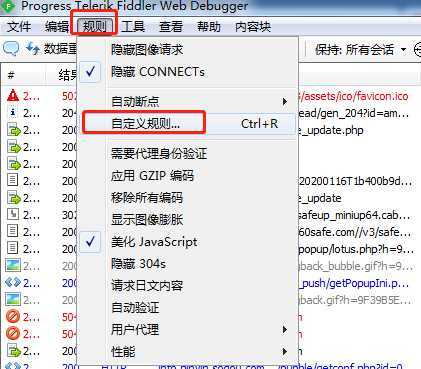Select 隐藏图像请求 menu entry

tap(187, 50)
